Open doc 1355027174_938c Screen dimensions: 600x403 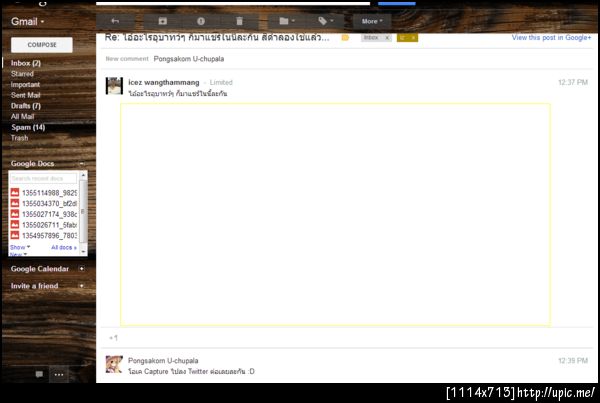coord(49,214)
